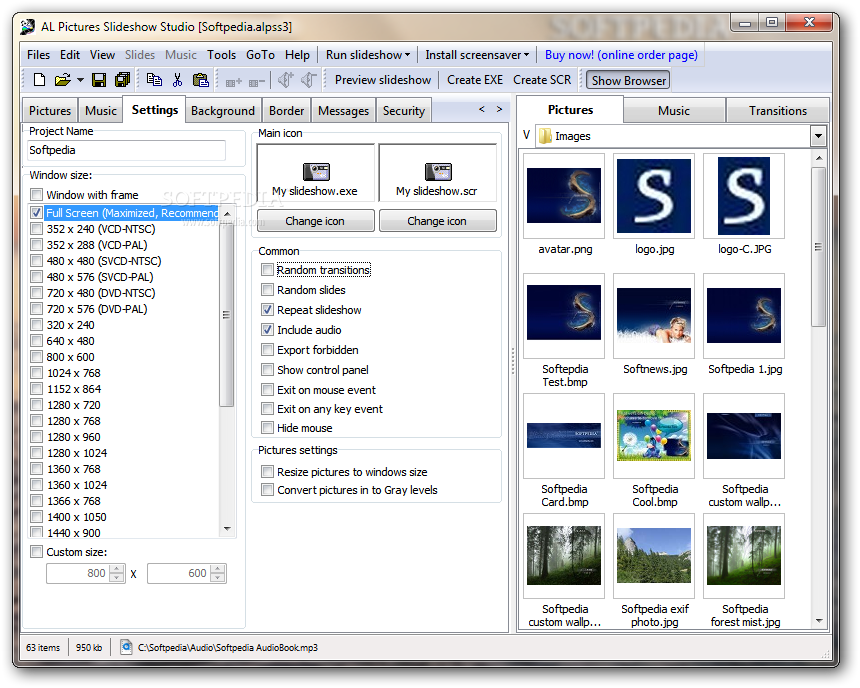Viewport: 860px width, 688px height.
Task: Click window size list scroll-up arrow
Action: (227, 213)
